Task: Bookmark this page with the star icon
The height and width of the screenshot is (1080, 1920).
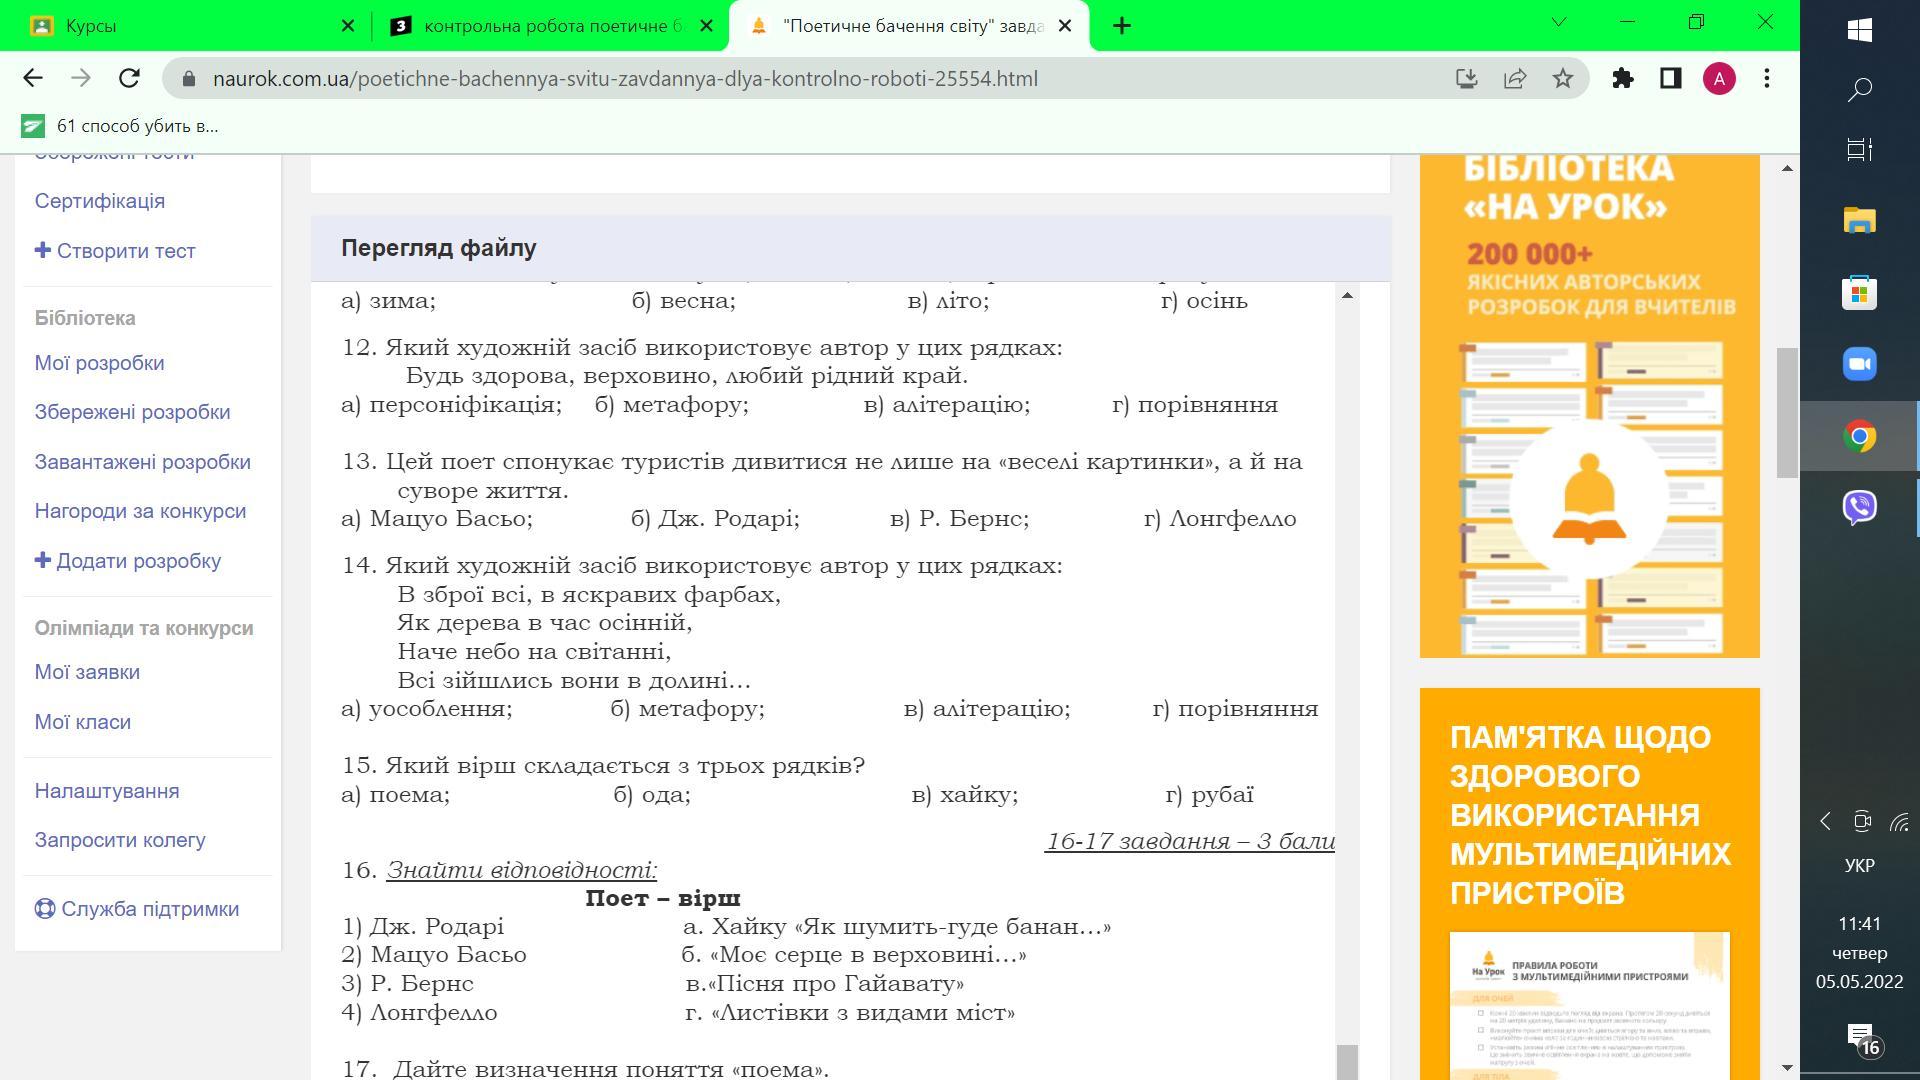Action: pyautogui.click(x=1563, y=78)
